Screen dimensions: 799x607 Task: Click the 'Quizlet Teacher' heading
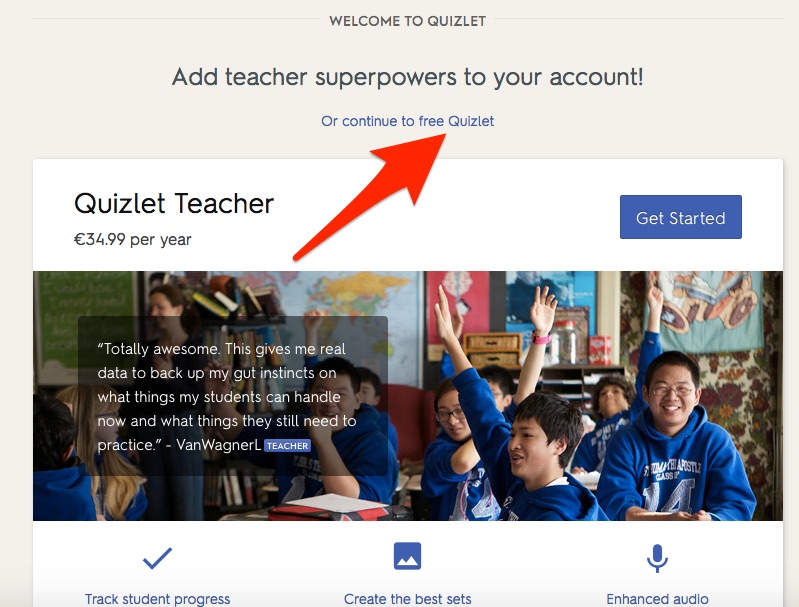pos(174,203)
